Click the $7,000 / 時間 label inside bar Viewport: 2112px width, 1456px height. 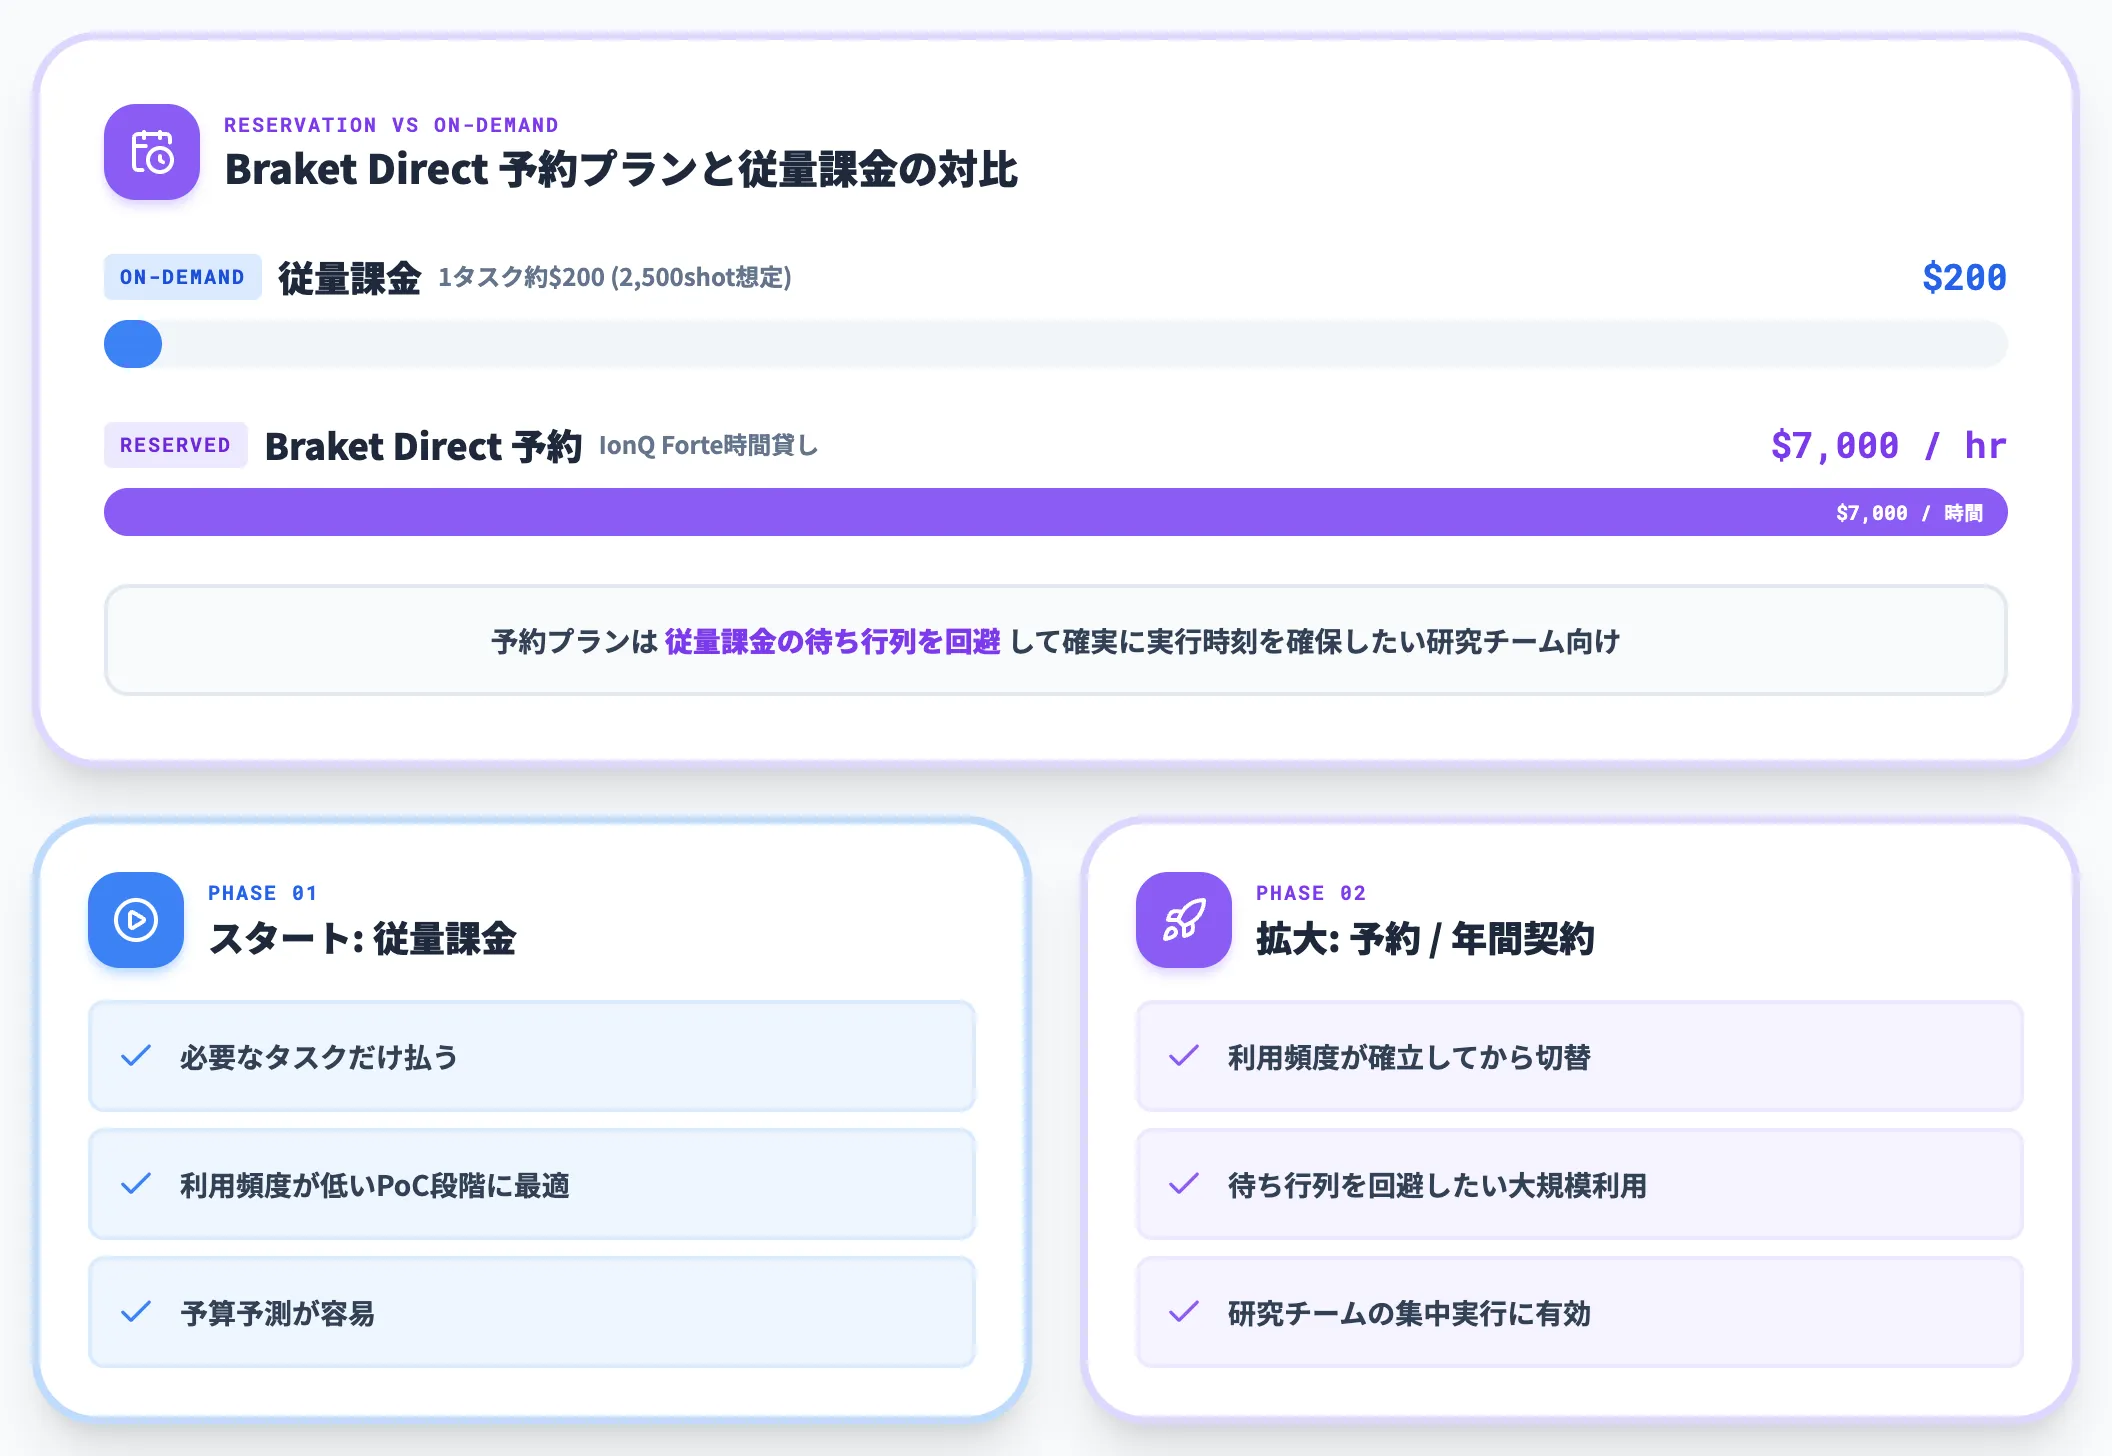[1909, 513]
